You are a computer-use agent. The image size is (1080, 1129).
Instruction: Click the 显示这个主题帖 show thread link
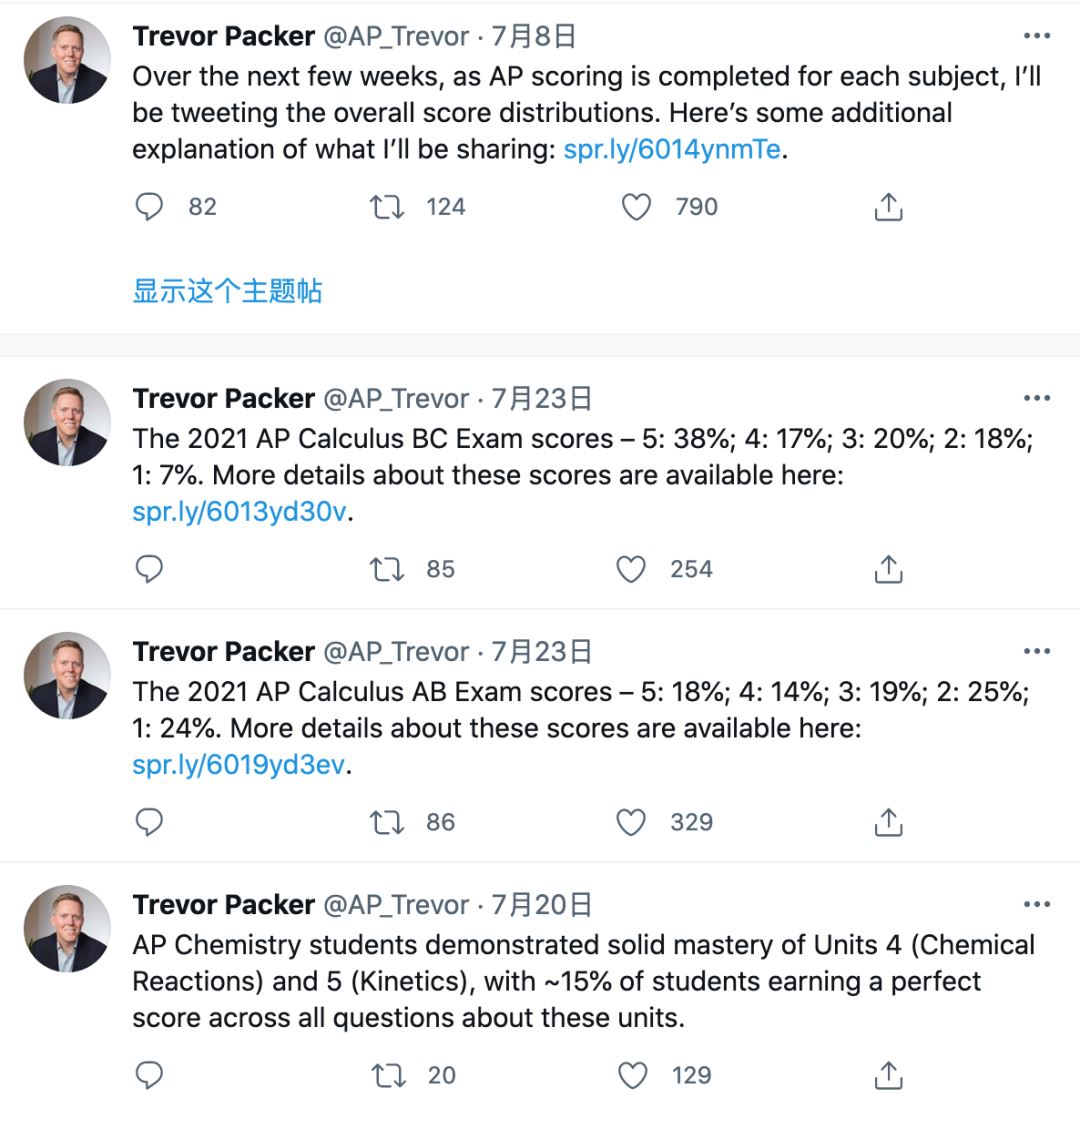coord(227,291)
